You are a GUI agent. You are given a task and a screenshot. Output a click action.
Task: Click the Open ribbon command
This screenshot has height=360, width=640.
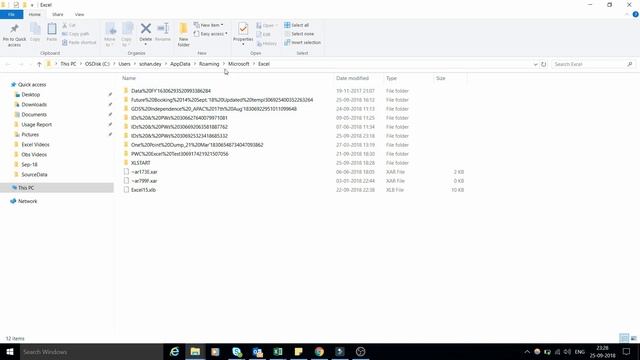click(267, 25)
